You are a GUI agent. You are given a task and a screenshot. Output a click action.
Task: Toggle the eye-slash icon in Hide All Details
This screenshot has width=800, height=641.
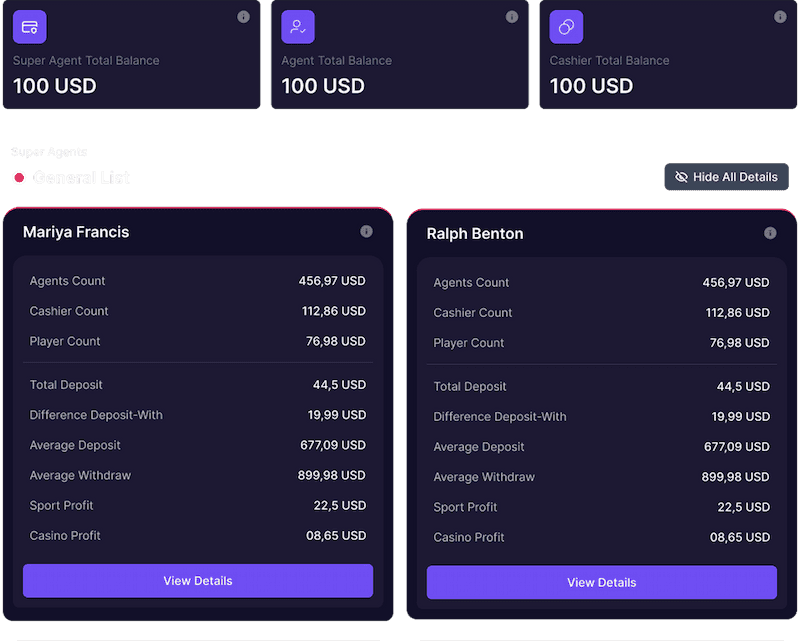click(681, 176)
